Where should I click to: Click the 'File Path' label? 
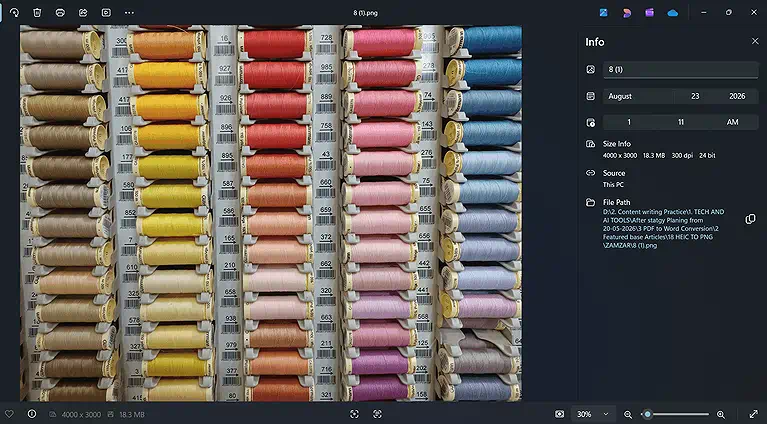(616, 202)
